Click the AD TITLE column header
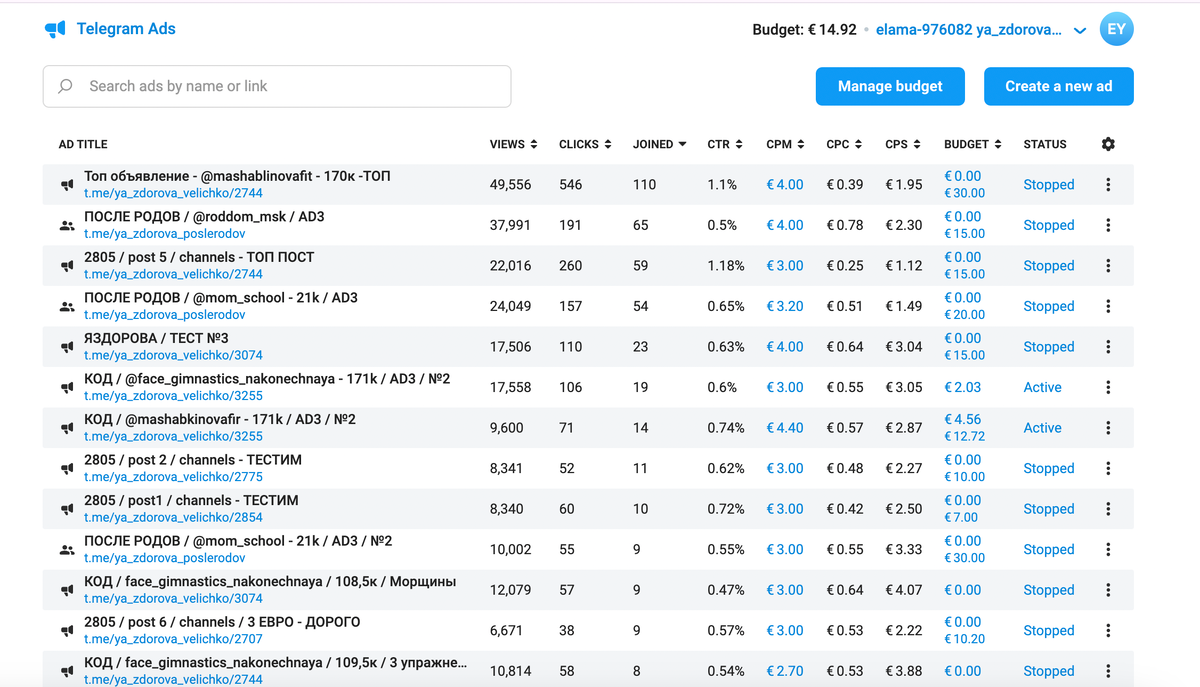The height and width of the screenshot is (687, 1200). (x=83, y=144)
